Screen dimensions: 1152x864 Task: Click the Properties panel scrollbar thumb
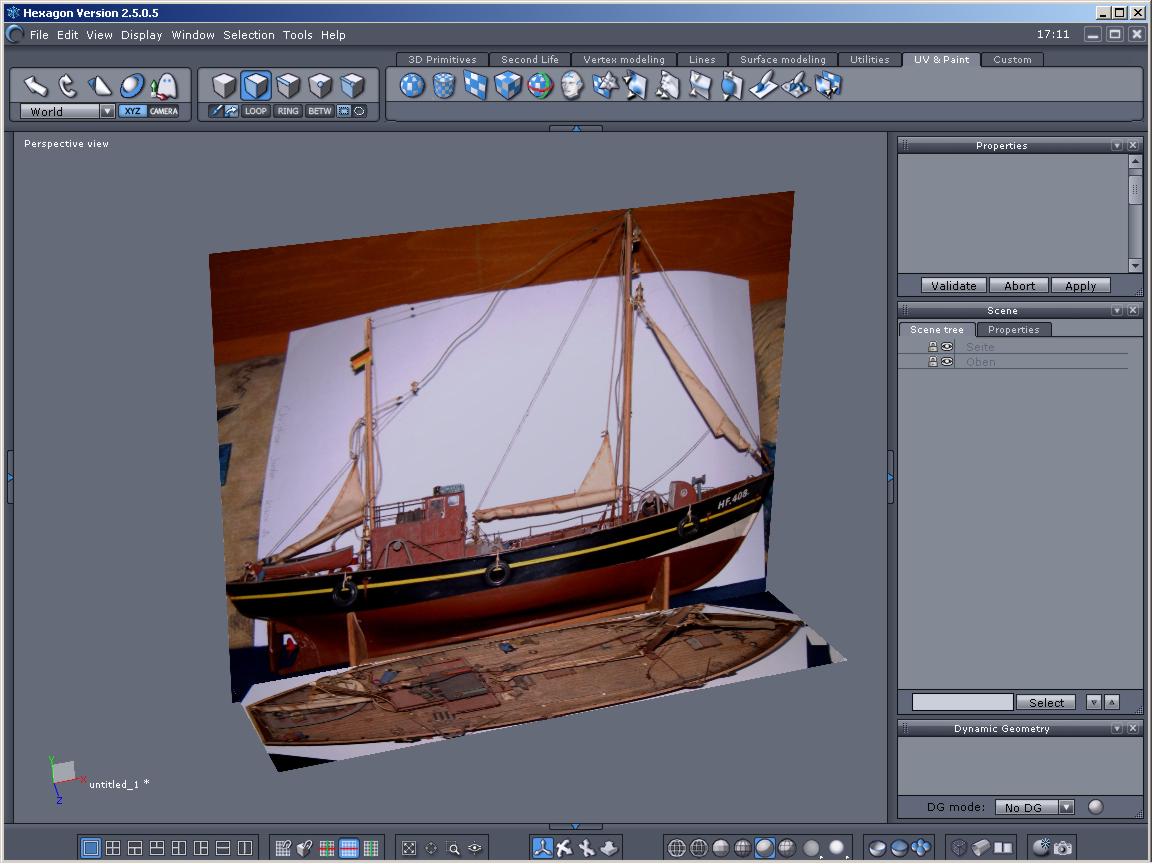[x=1135, y=189]
